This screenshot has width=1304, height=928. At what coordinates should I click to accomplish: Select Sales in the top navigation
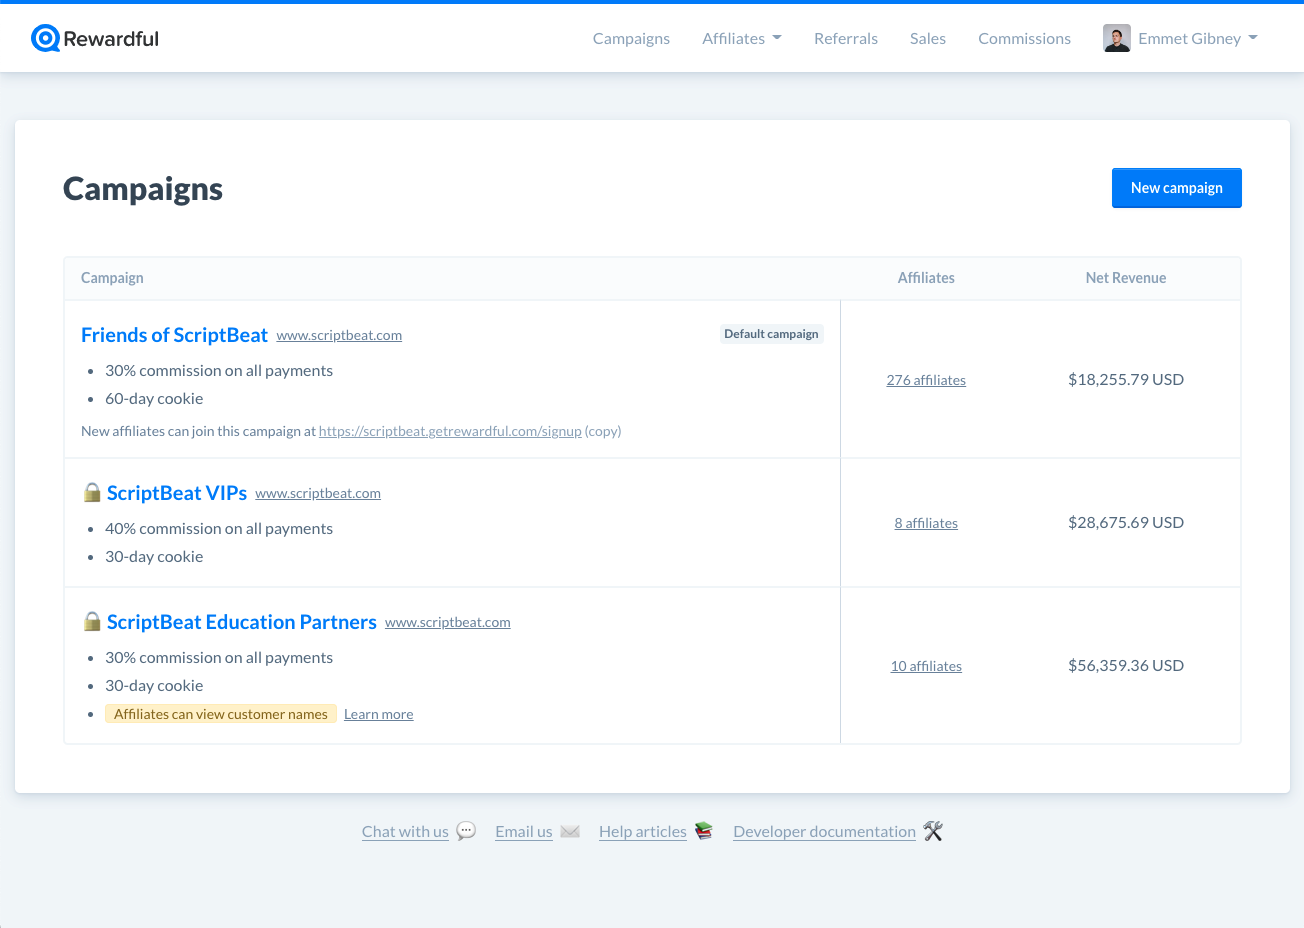(x=928, y=38)
